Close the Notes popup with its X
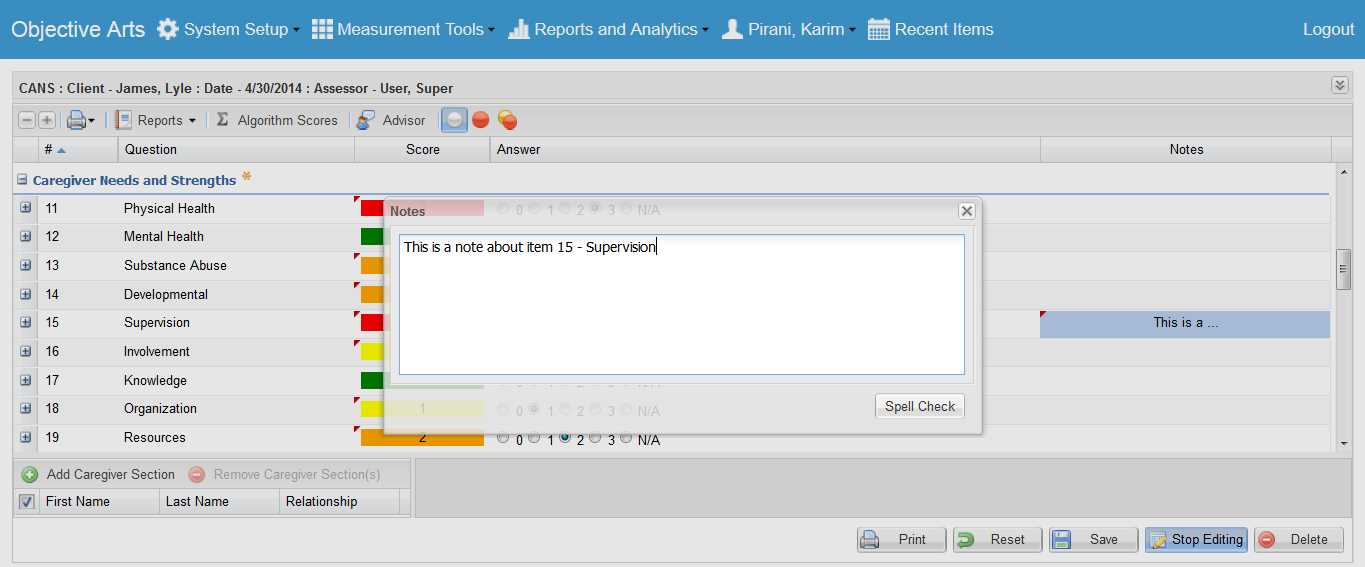 click(x=967, y=211)
